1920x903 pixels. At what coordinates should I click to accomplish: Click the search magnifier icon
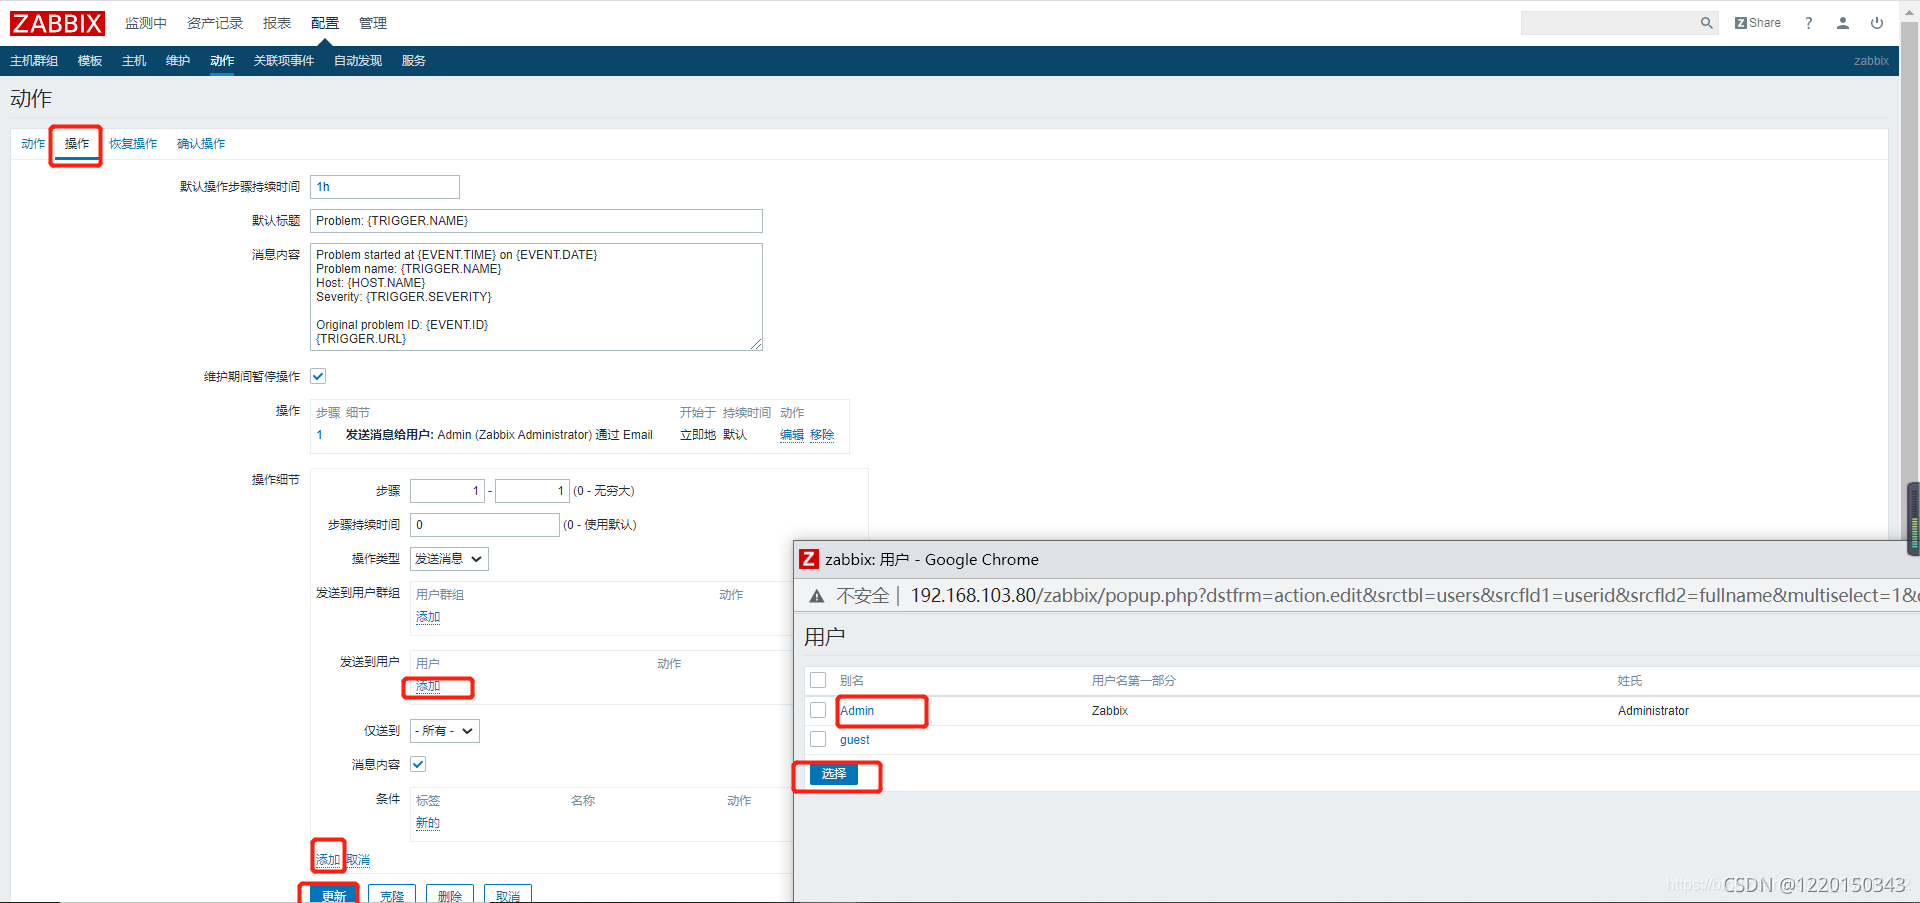(1706, 23)
